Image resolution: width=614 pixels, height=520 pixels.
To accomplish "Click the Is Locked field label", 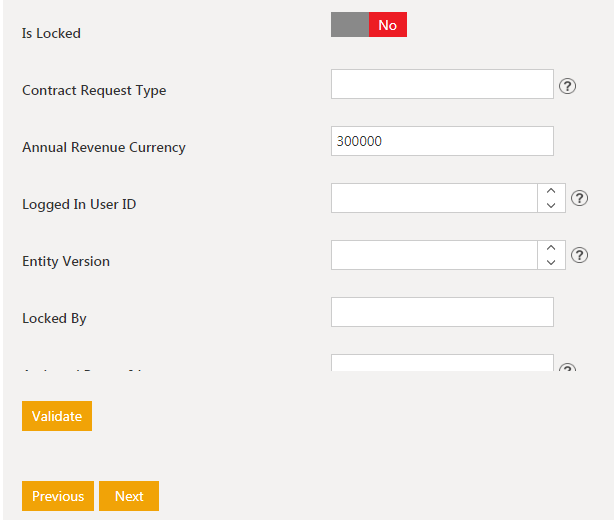I will pyautogui.click(x=51, y=33).
